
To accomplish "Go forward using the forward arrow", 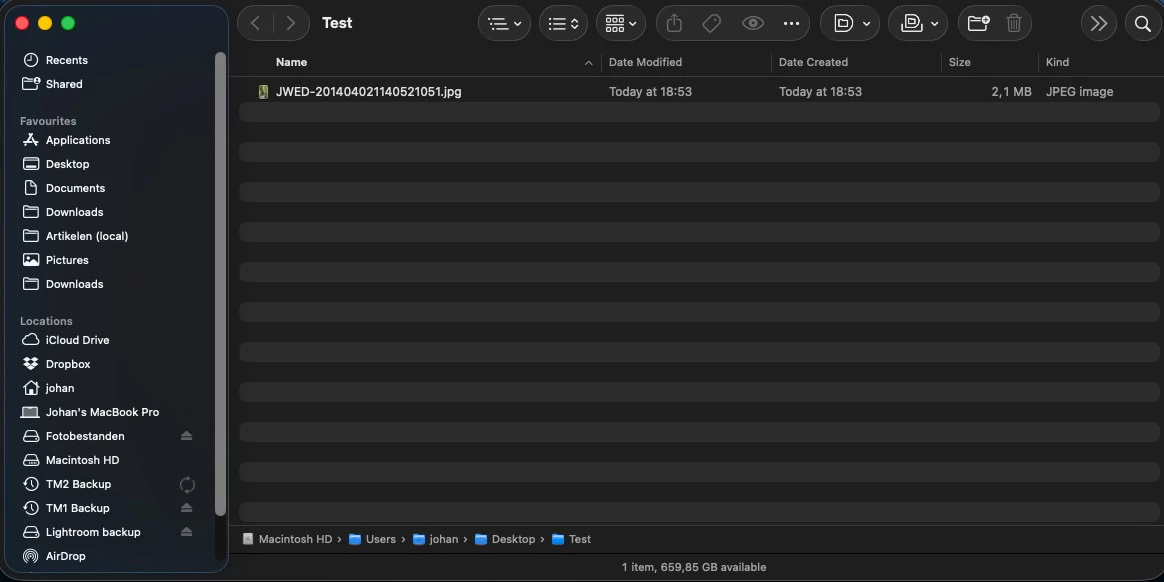I will [290, 23].
